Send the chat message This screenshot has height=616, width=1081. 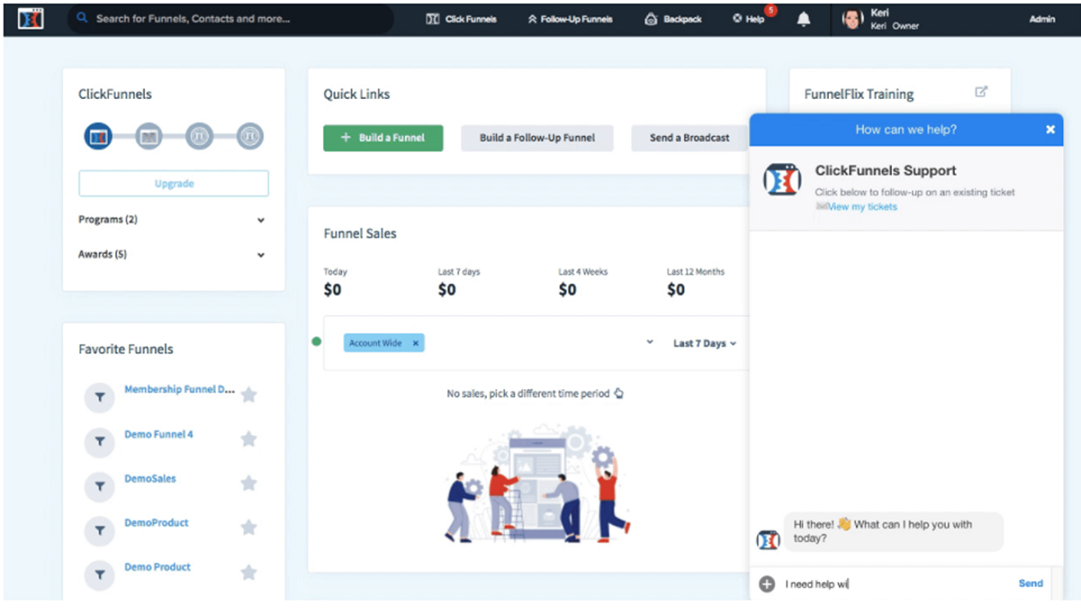coord(1031,584)
